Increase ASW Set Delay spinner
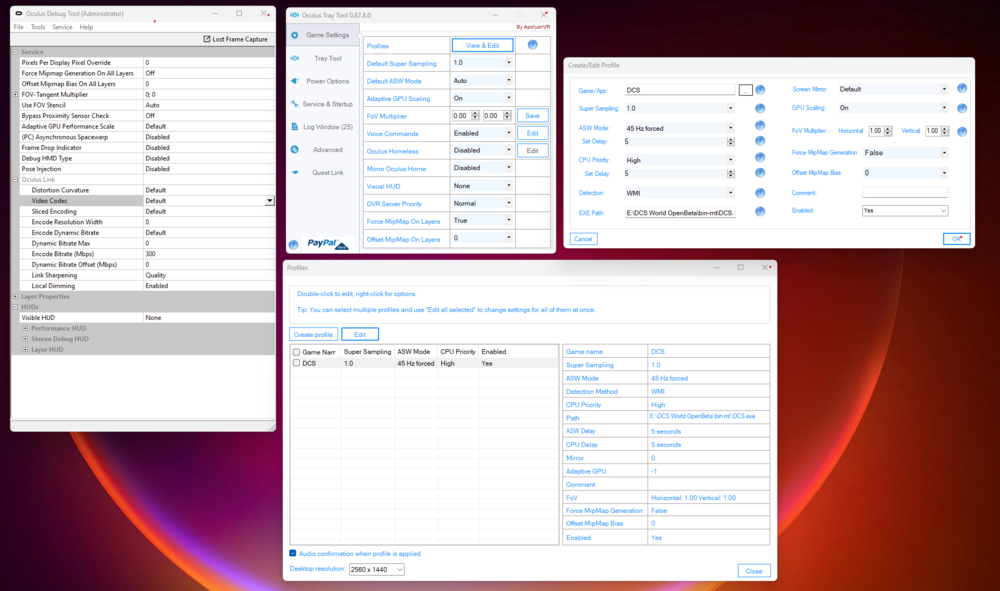Viewport: 1000px width, 591px height. (730, 140)
